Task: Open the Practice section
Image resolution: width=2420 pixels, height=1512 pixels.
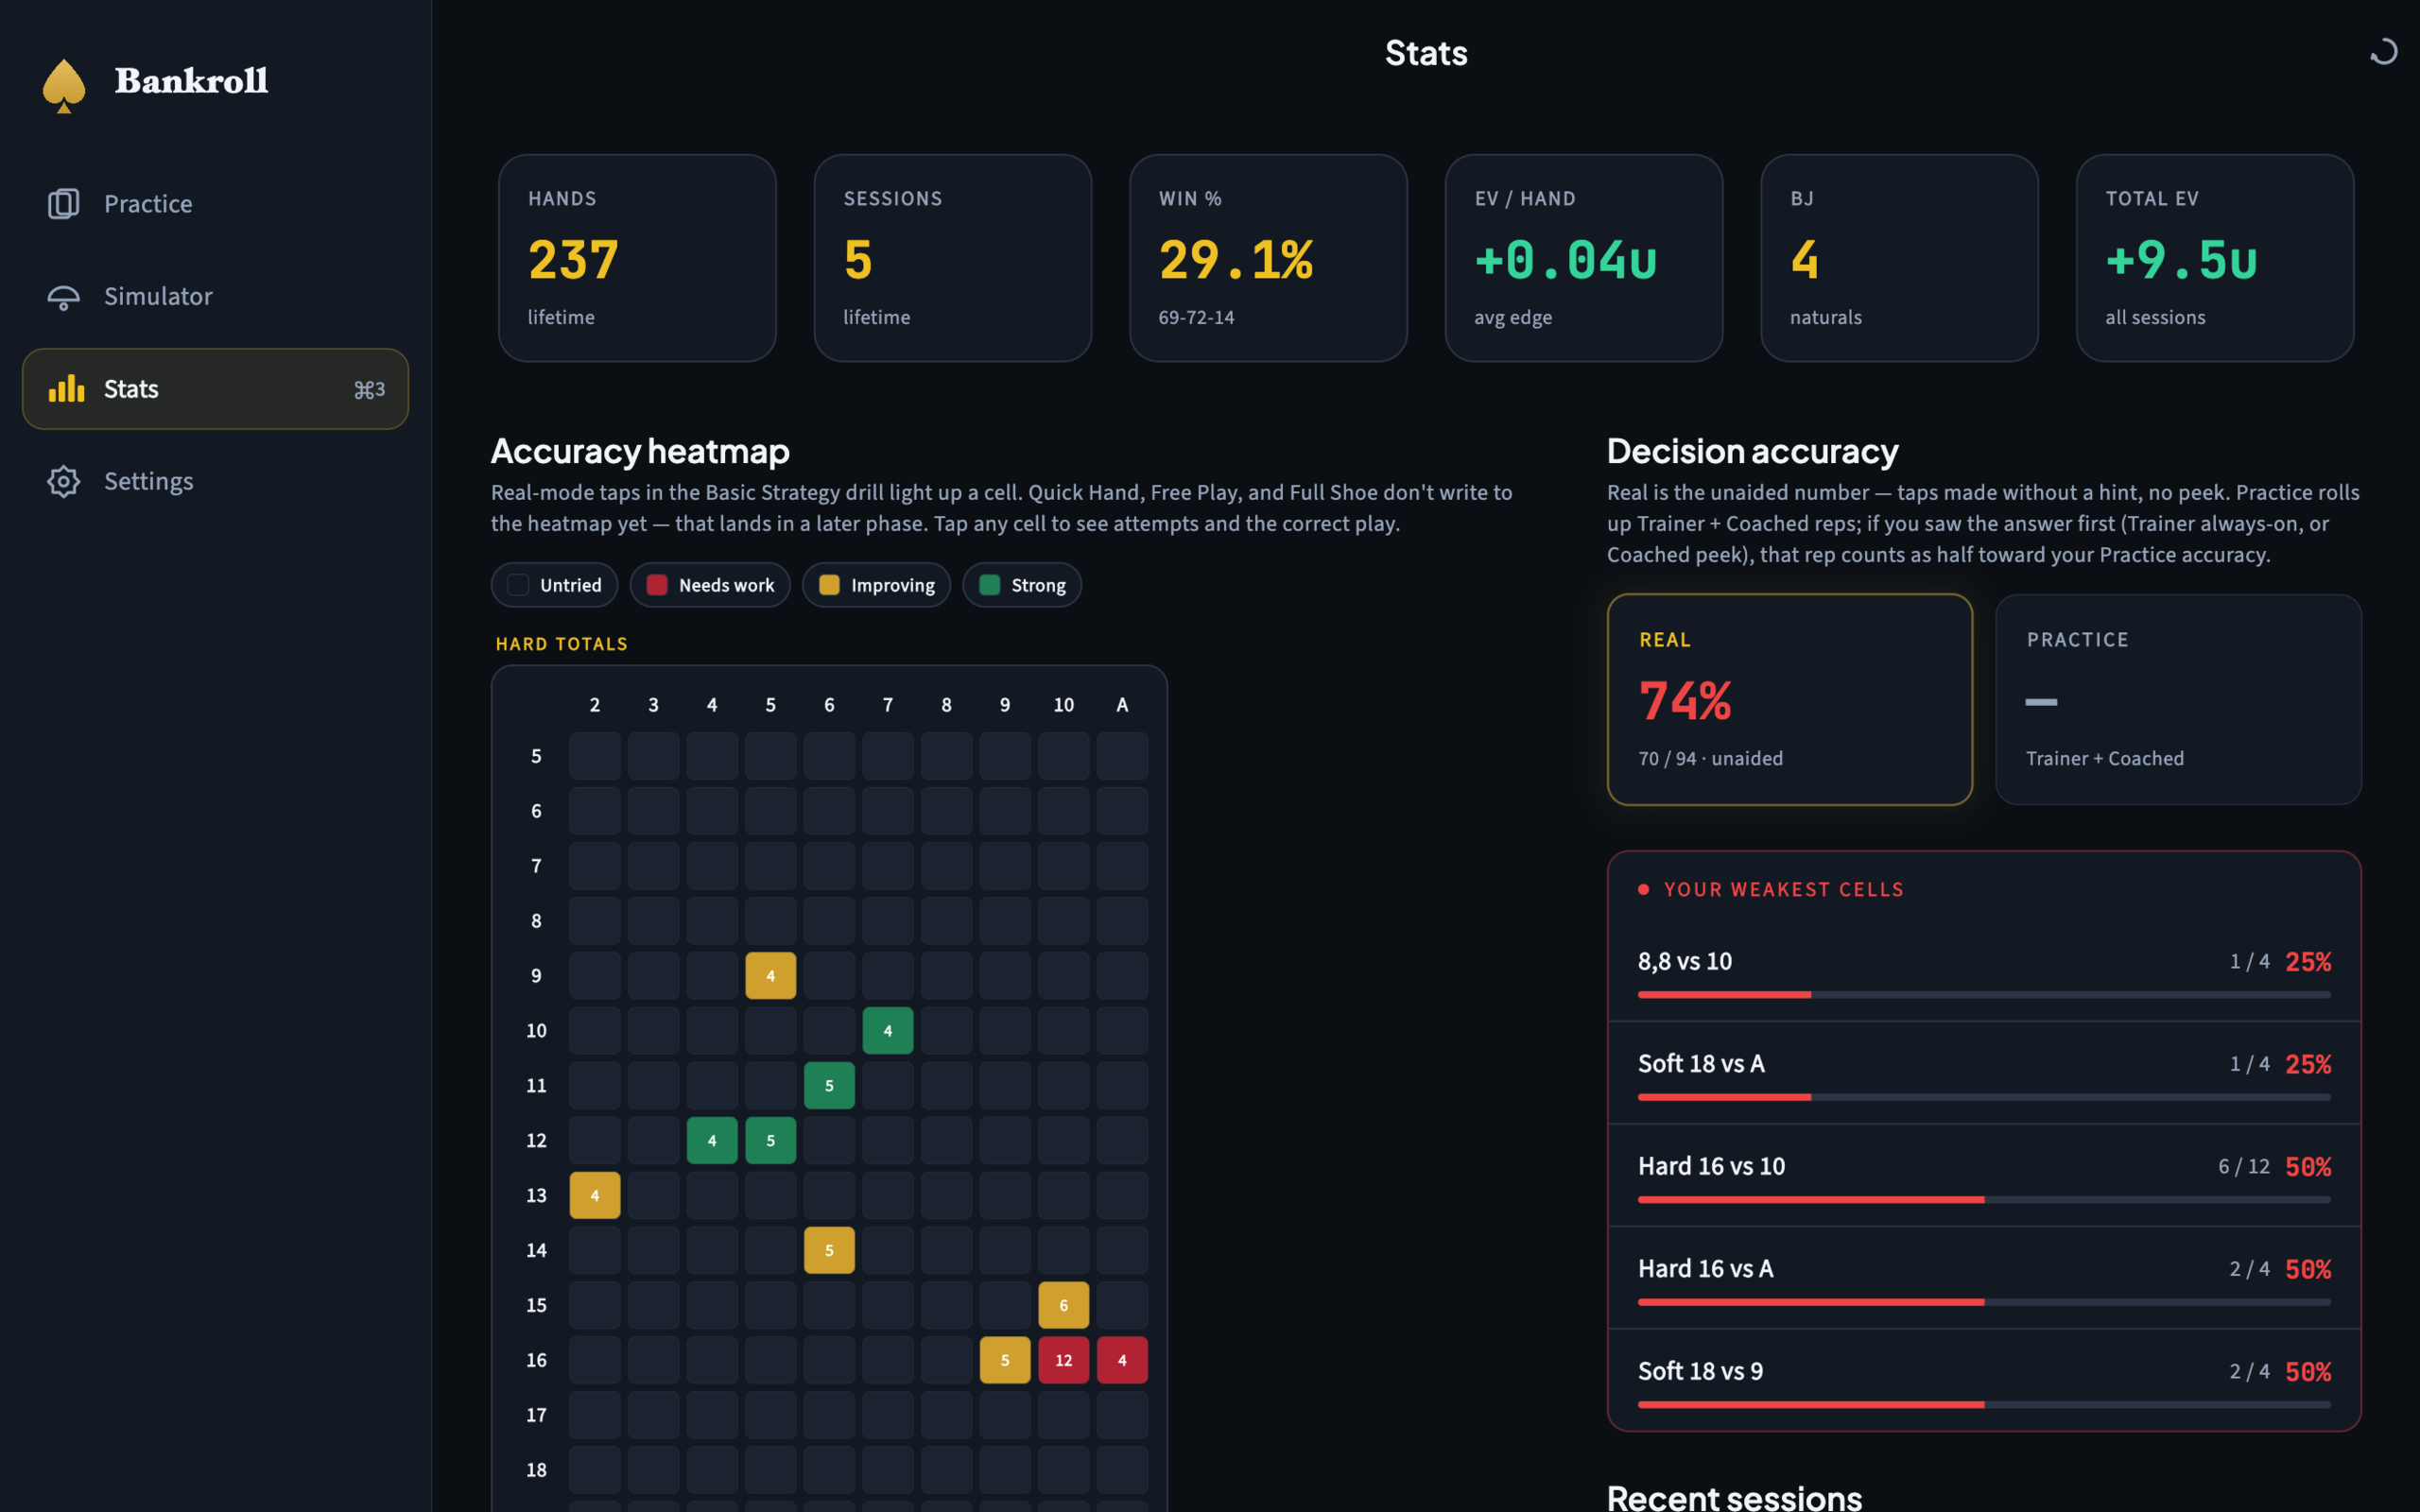Action: tap(215, 204)
